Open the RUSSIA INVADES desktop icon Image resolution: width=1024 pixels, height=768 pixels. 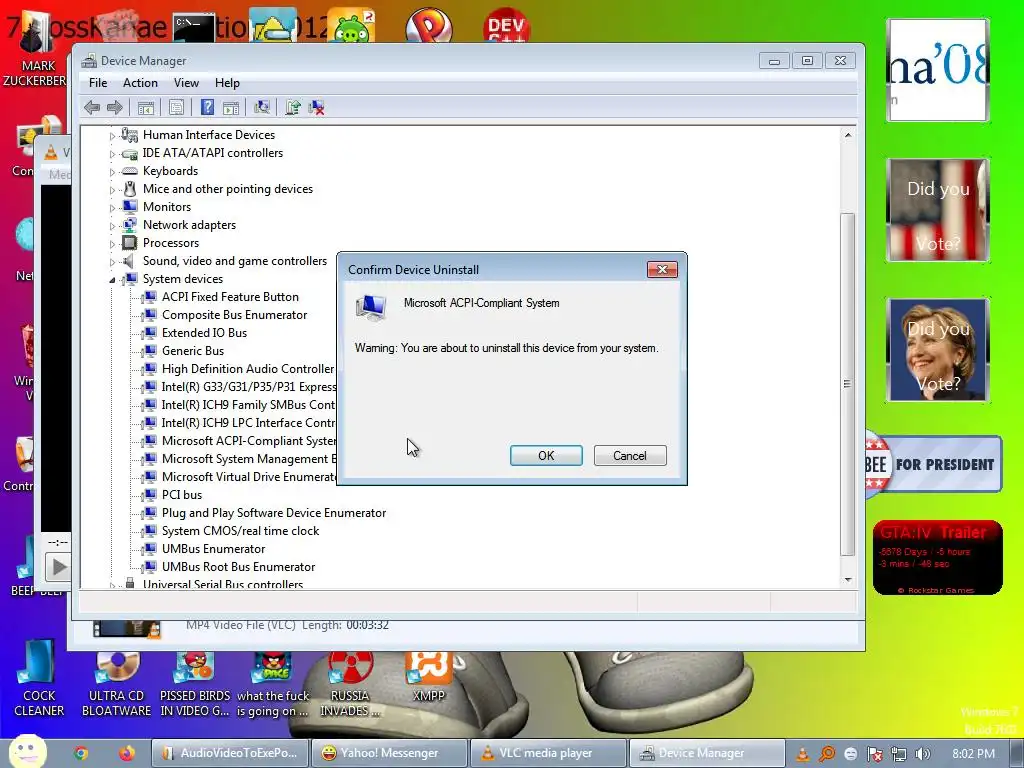[x=350, y=684]
